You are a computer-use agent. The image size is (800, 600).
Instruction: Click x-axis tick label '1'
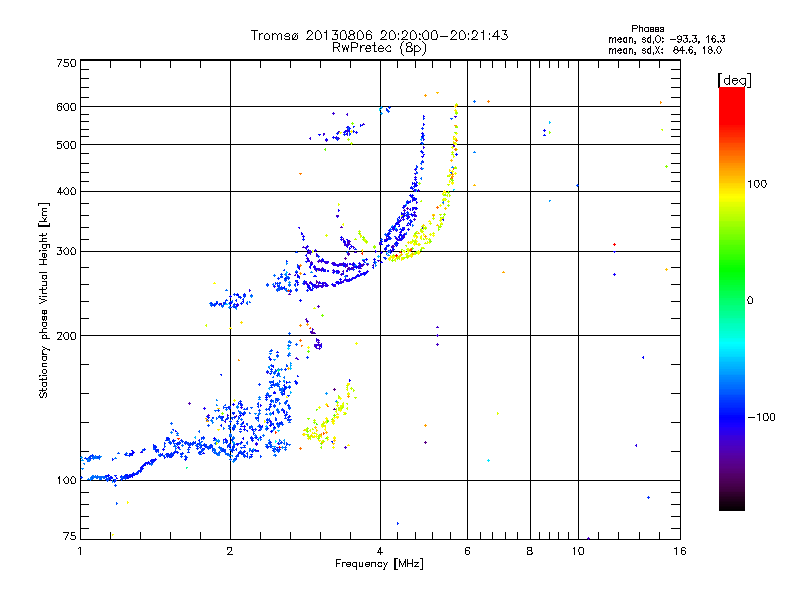tap(80, 551)
